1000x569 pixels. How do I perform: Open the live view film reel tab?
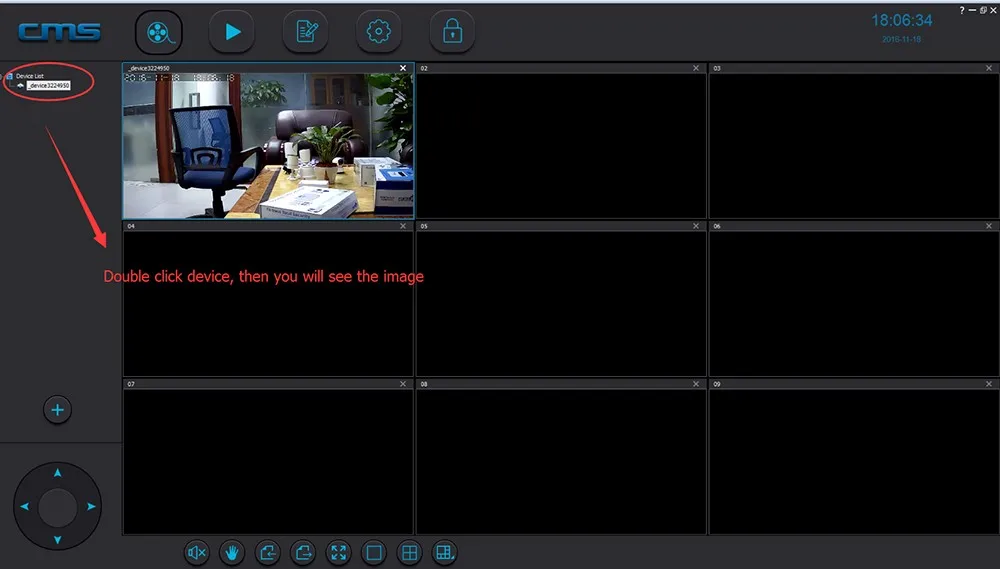[158, 32]
